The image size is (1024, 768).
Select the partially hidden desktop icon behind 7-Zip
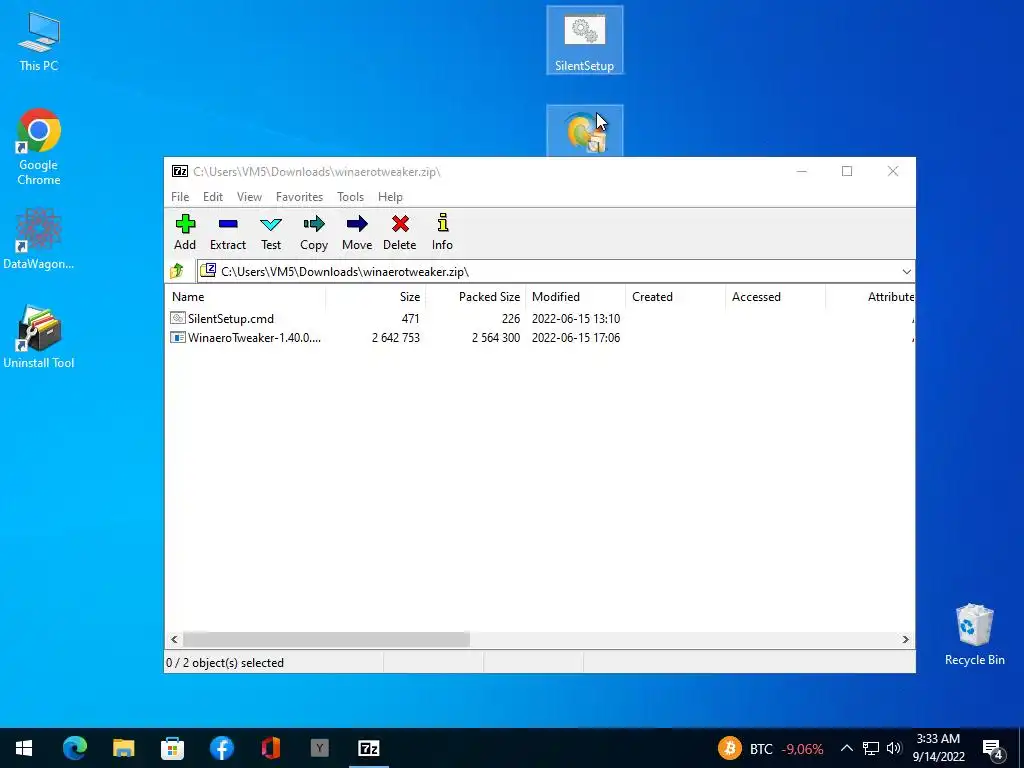pos(584,131)
